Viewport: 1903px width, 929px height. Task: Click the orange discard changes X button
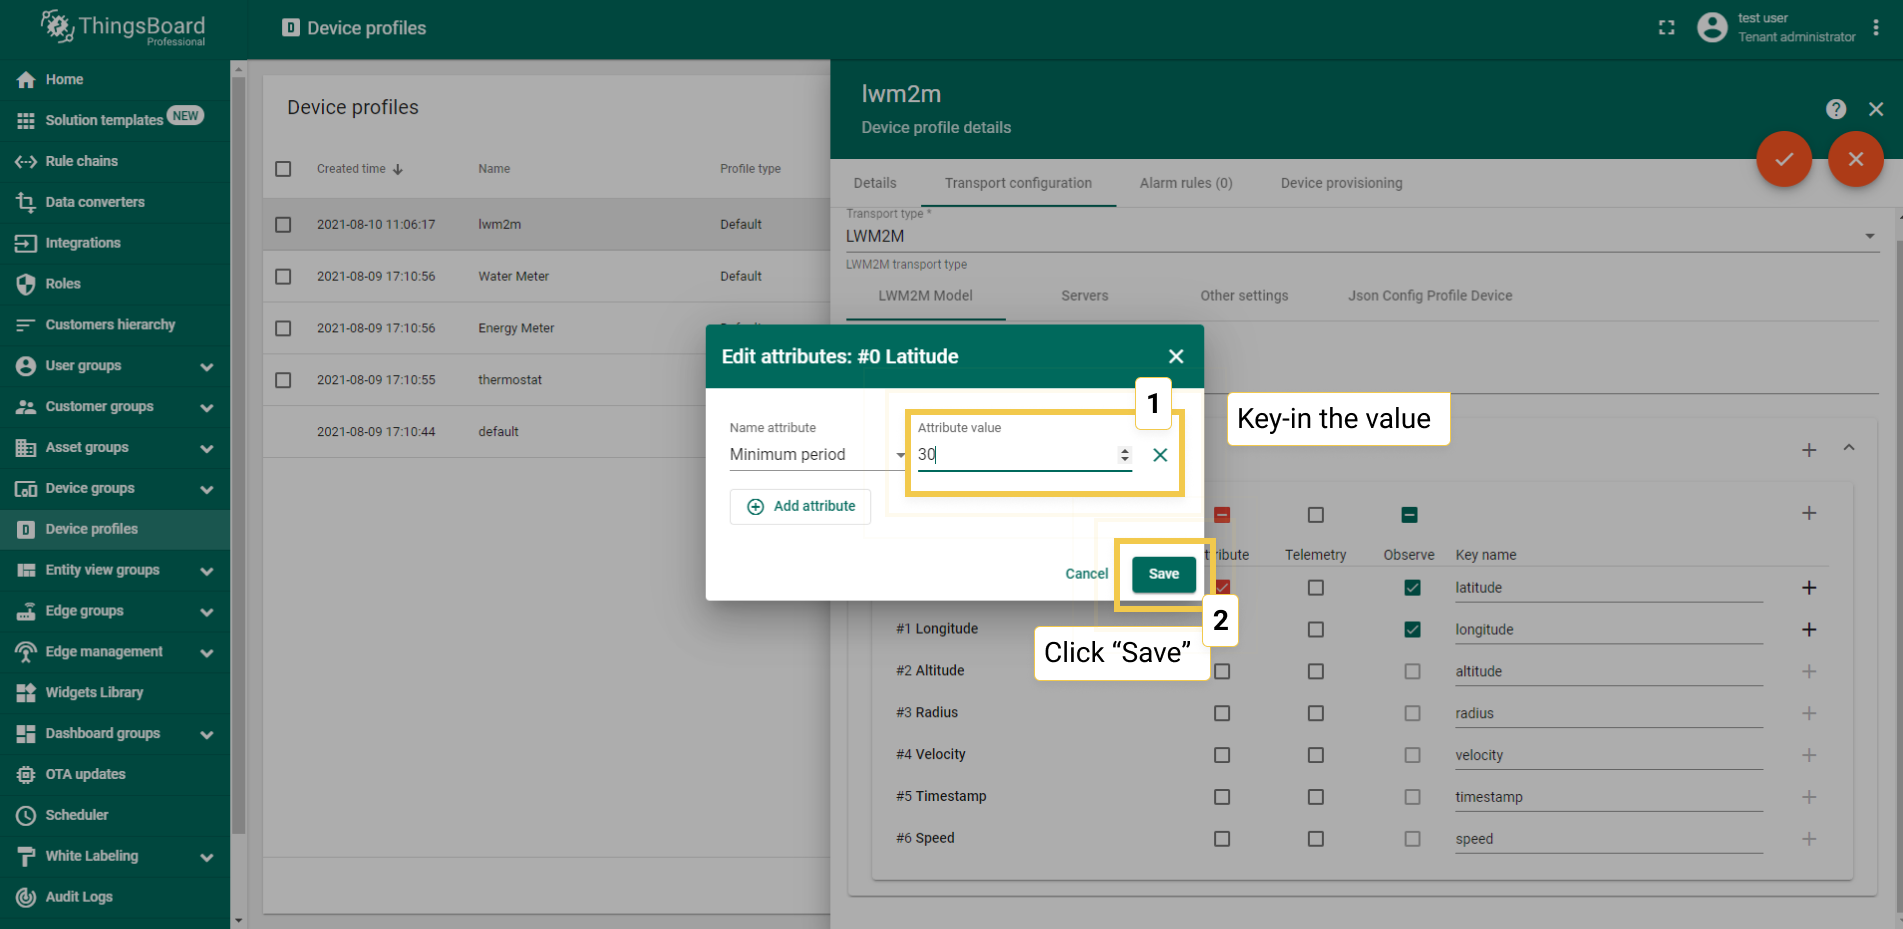(x=1855, y=159)
